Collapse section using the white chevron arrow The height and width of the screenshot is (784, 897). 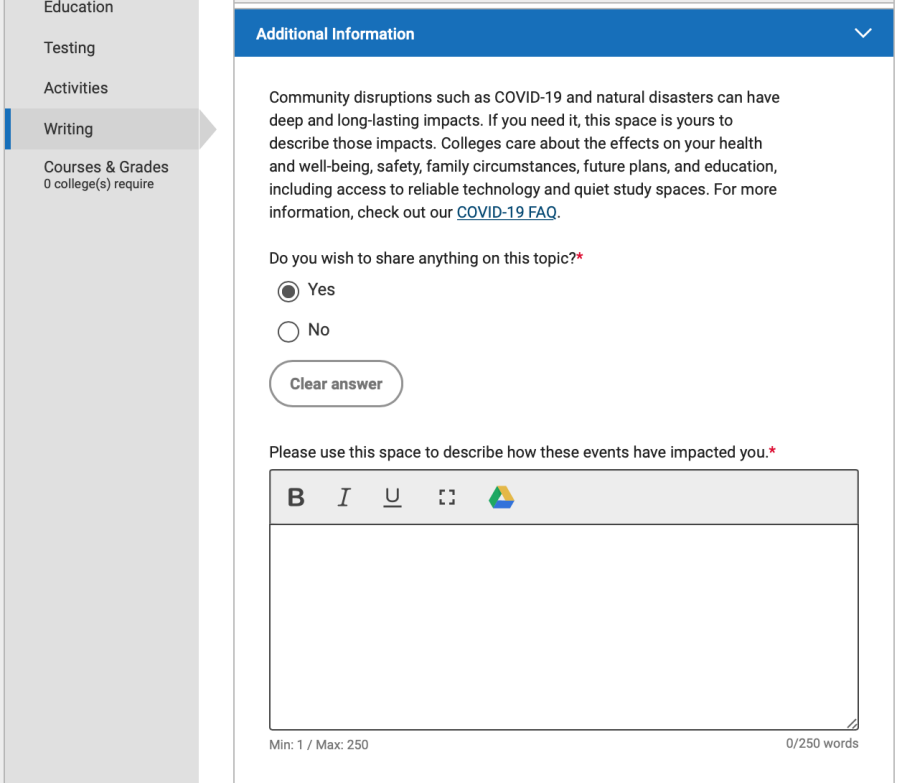click(864, 34)
